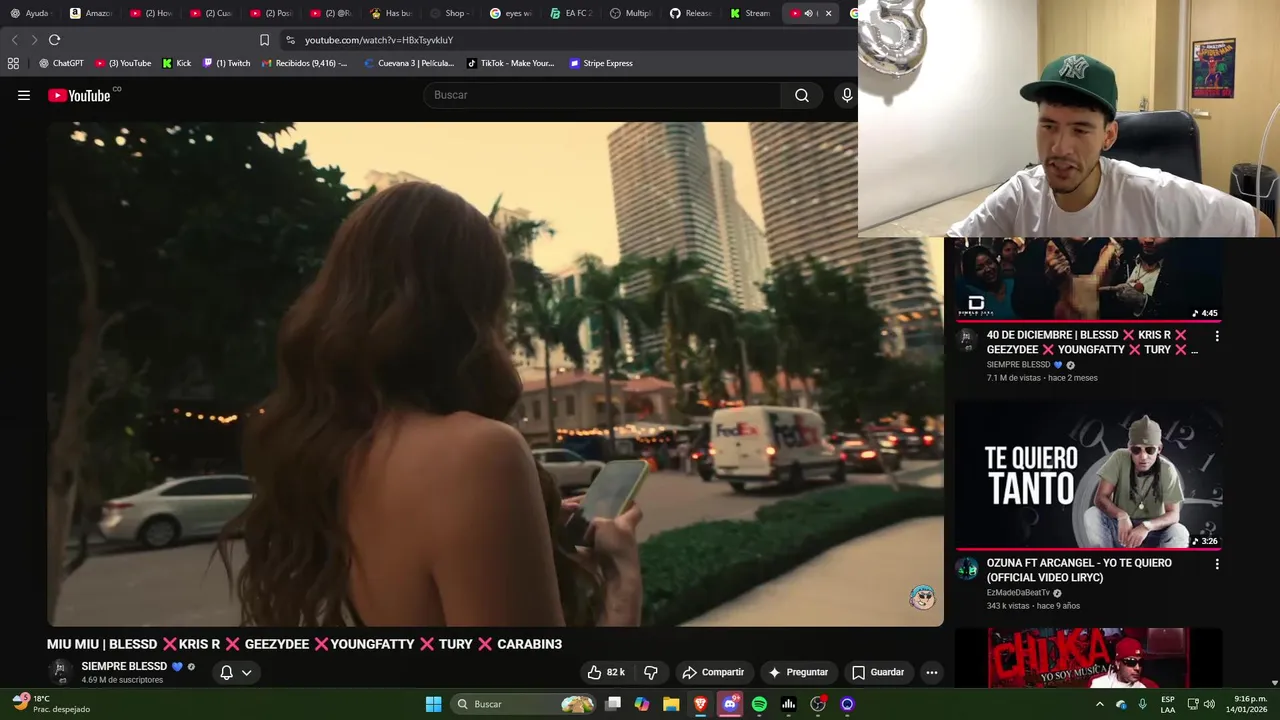Viewport: 1280px width, 720px height.
Task: Open the Recibidos Gmail bookmark
Action: coord(305,63)
